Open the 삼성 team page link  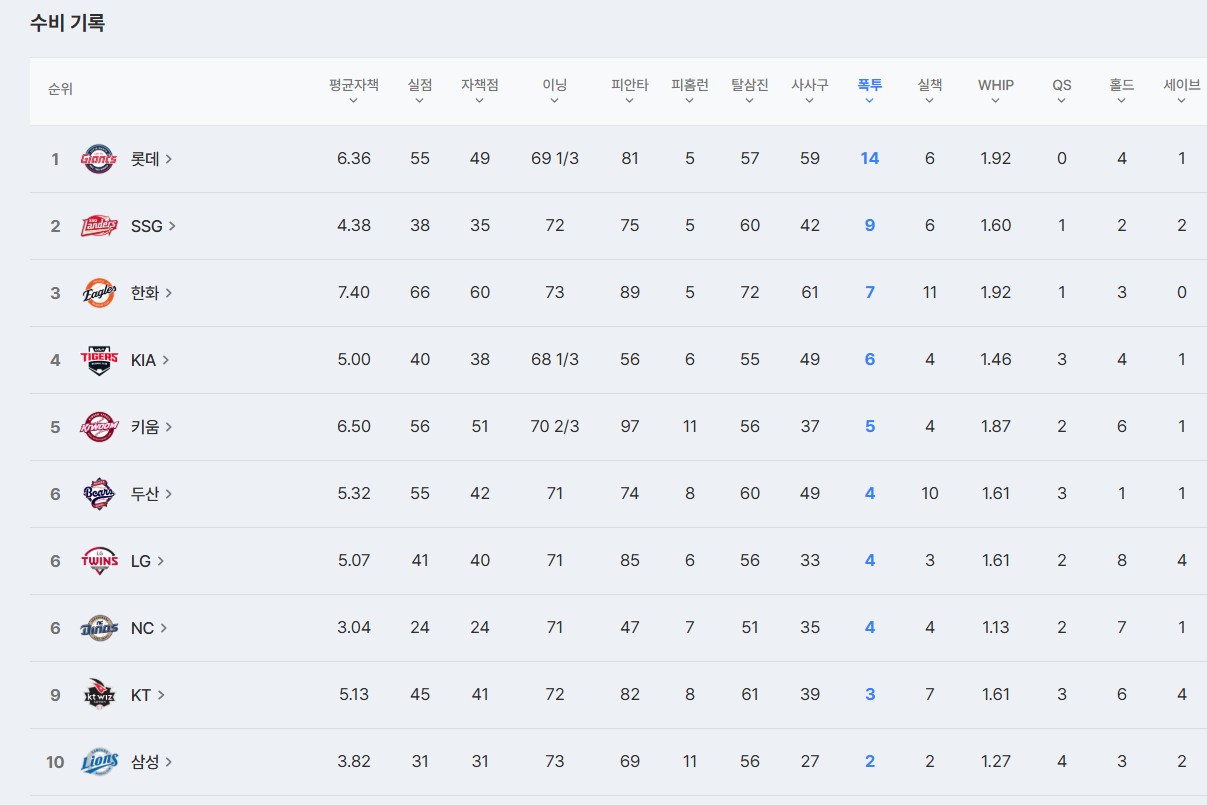tap(151, 762)
